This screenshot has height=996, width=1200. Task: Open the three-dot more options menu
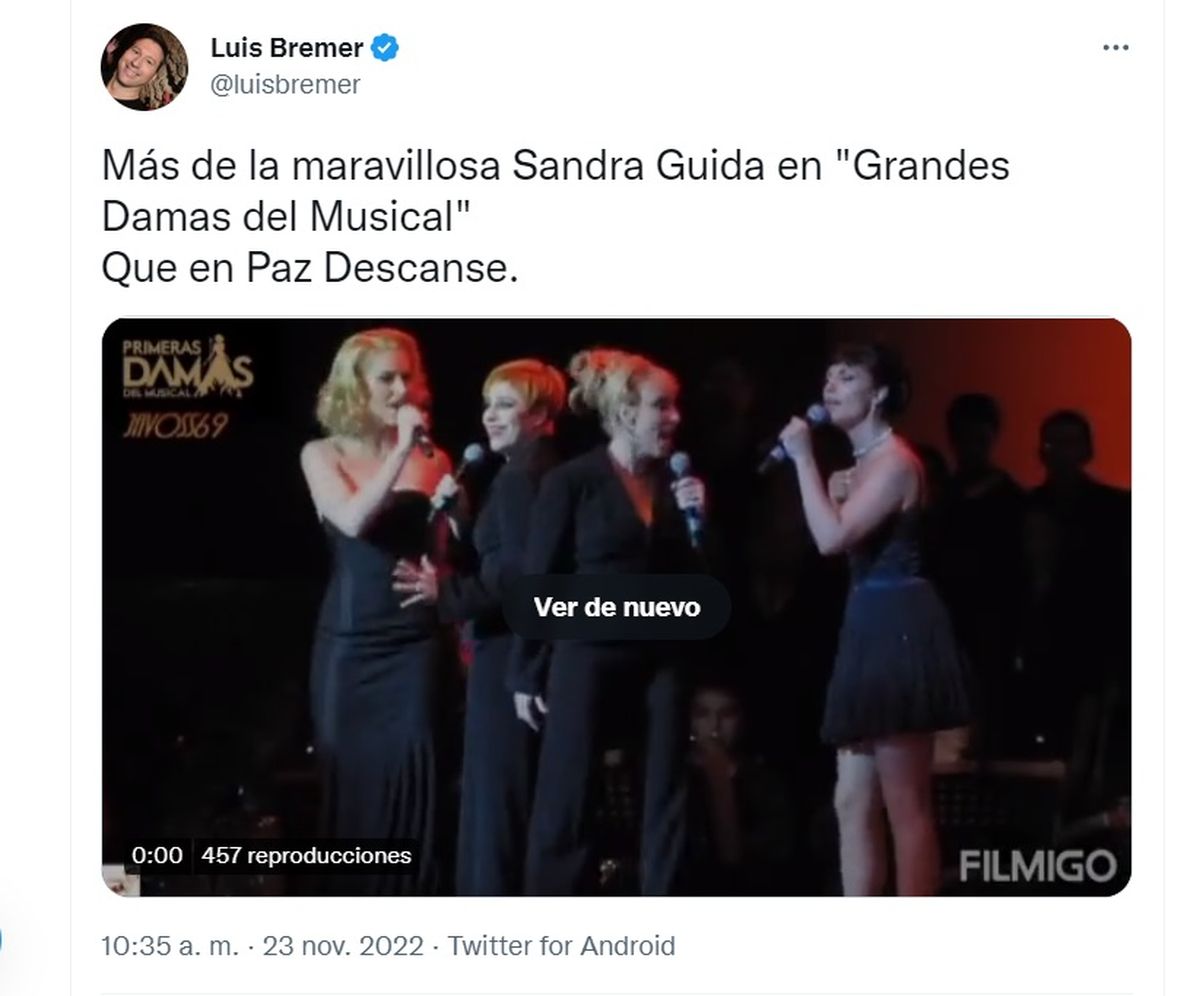point(1115,48)
